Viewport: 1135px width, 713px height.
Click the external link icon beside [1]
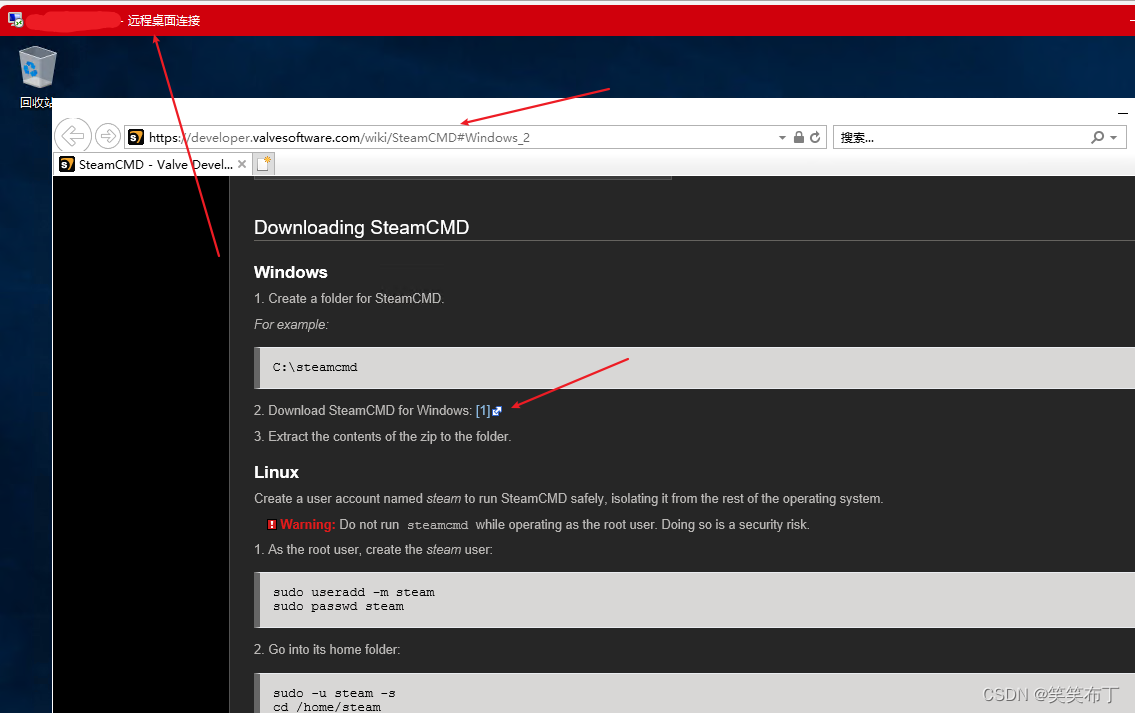(x=497, y=411)
